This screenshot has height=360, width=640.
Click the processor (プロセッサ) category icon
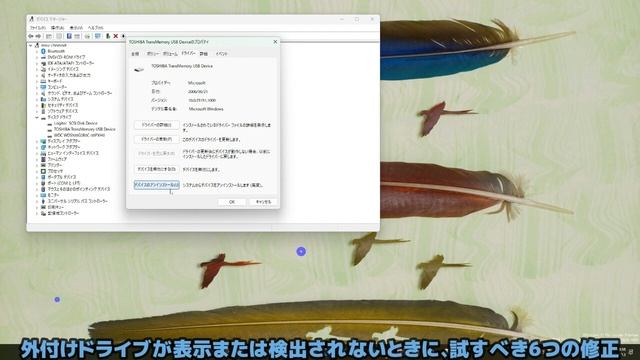click(43, 171)
